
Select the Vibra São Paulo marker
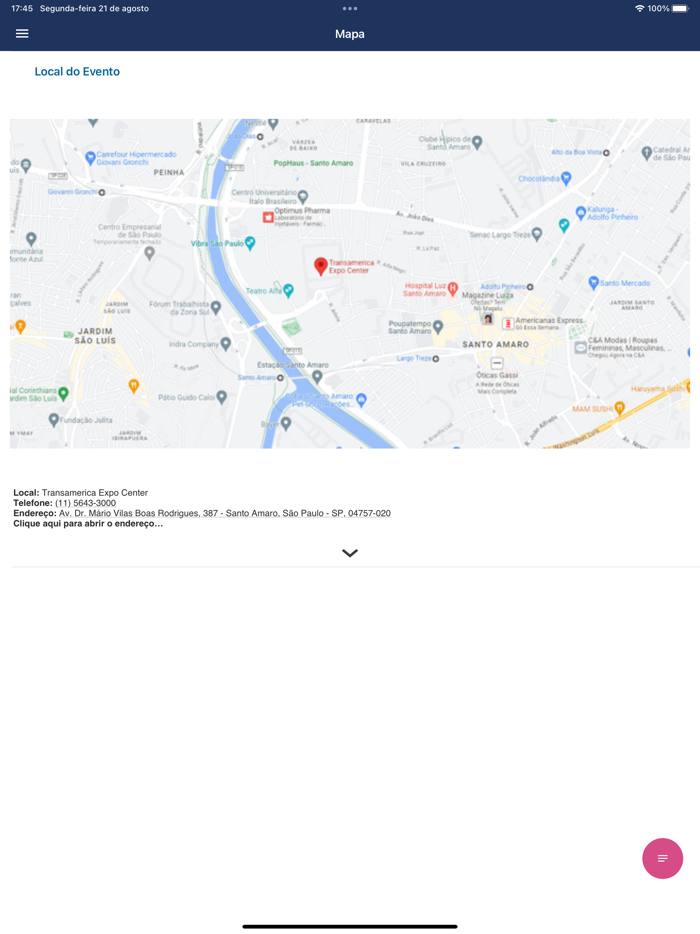point(250,242)
